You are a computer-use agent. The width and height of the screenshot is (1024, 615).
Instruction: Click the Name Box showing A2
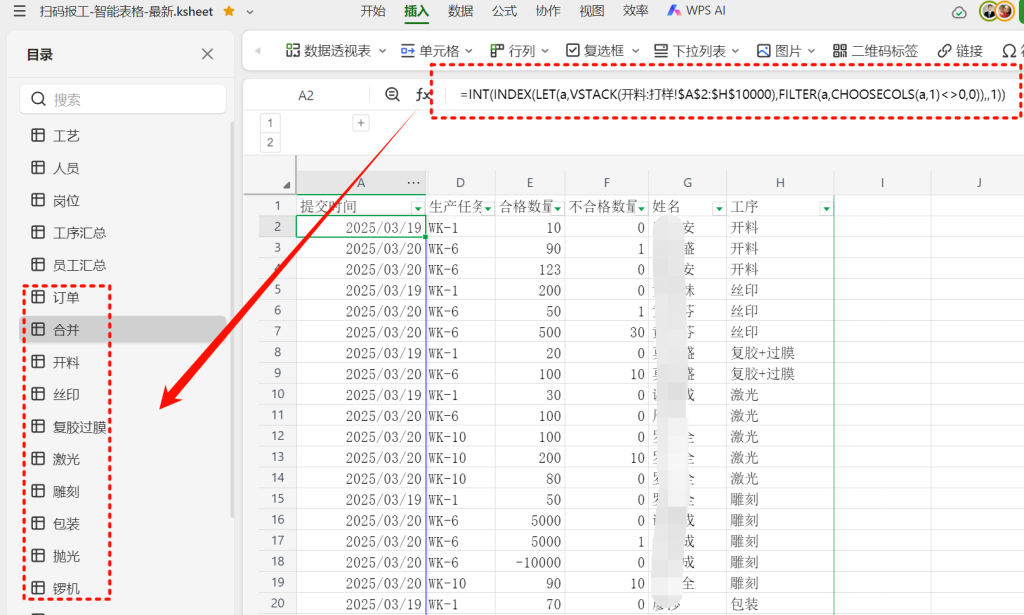[306, 95]
